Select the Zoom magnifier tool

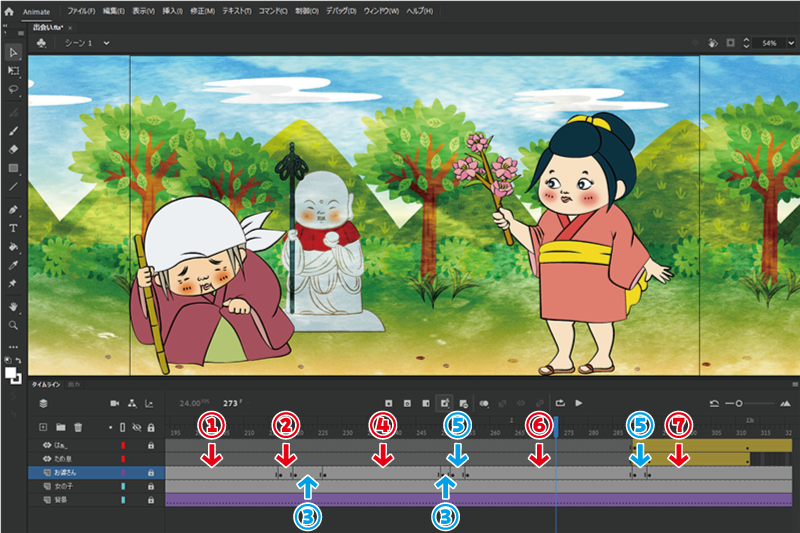[13, 325]
